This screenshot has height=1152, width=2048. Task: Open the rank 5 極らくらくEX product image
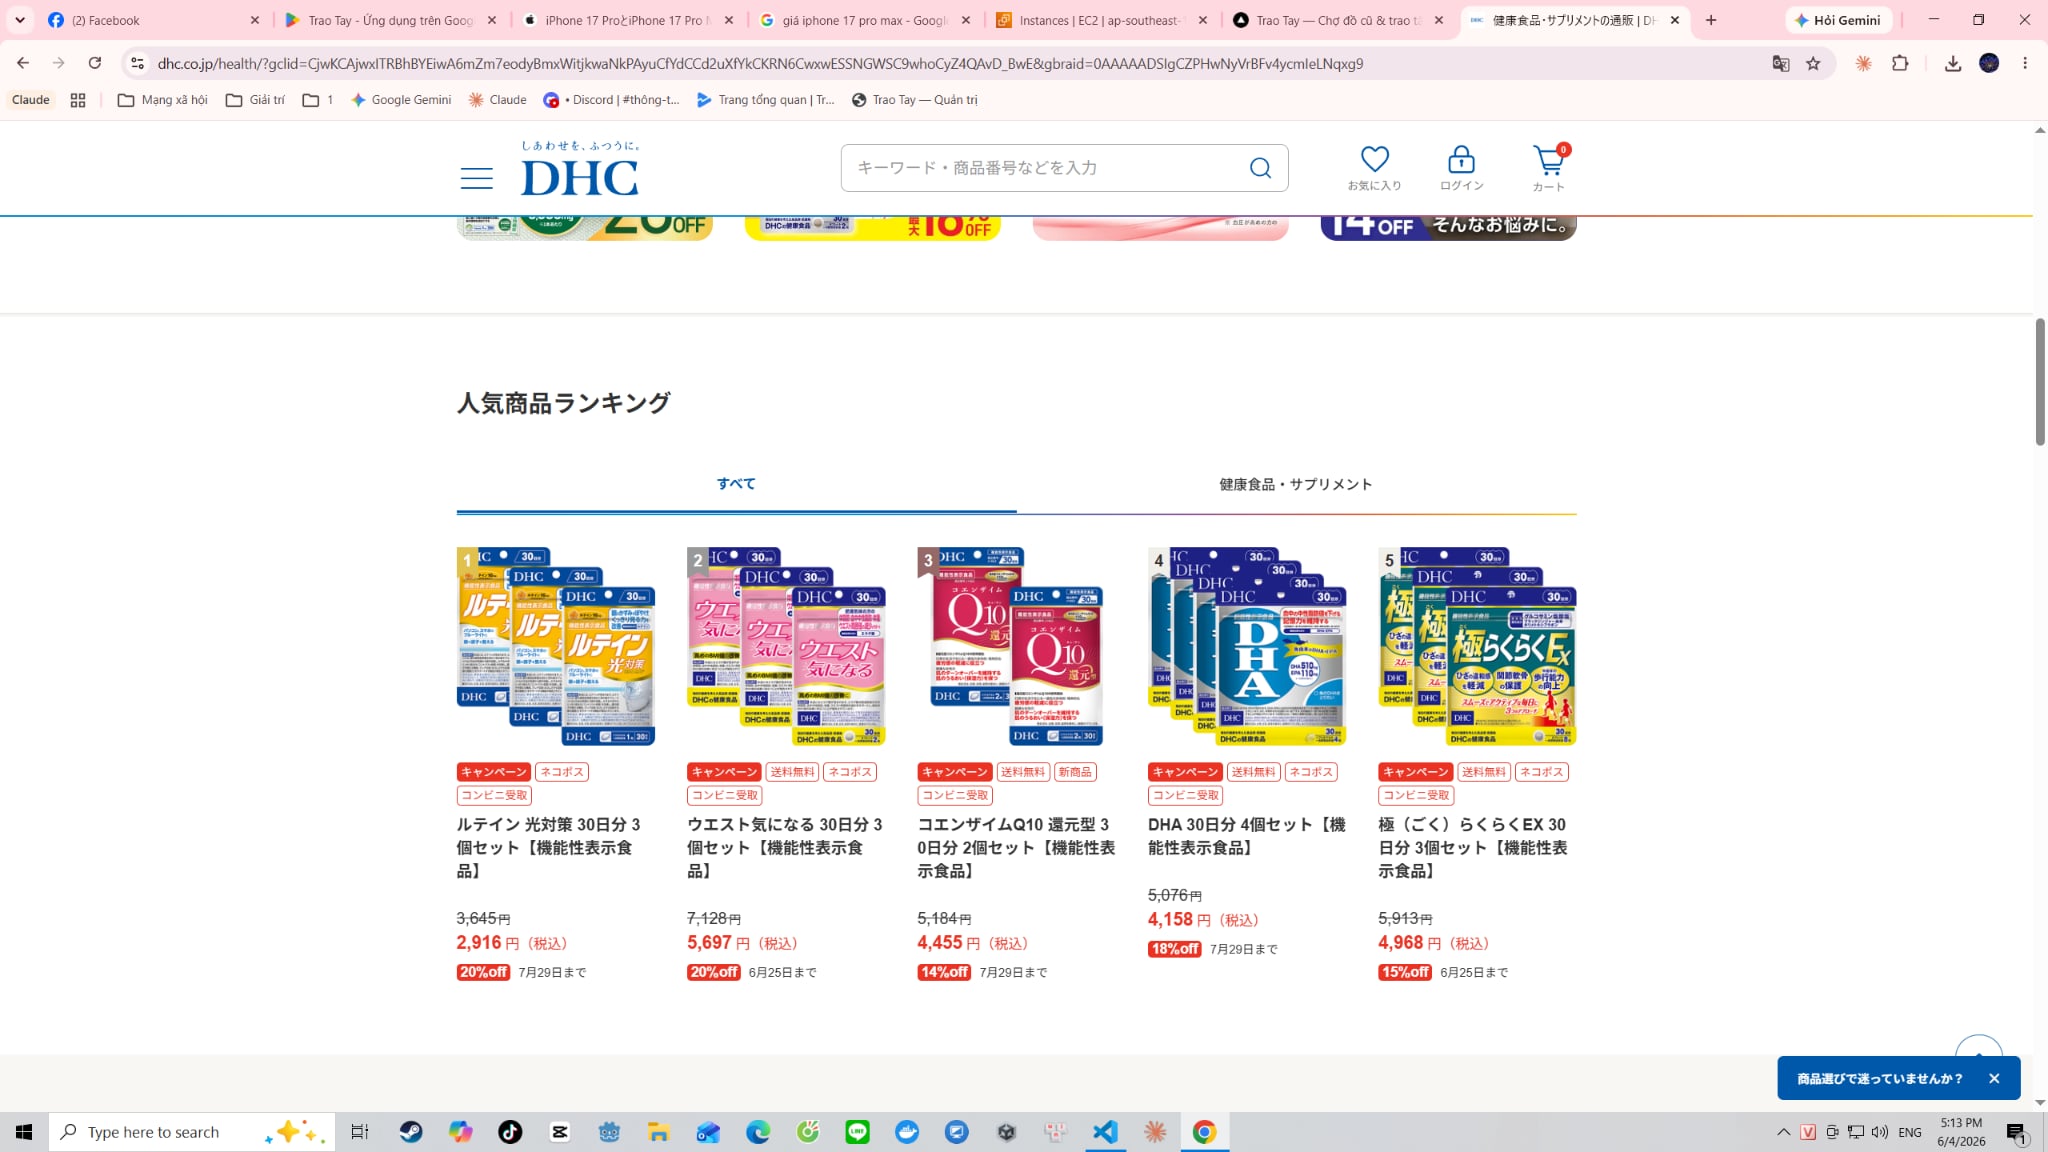[x=1477, y=646]
